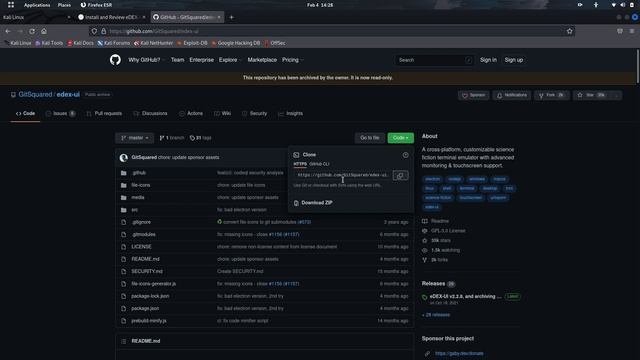Open the Pocket save icon in toolbar
640x360 pixels.
pos(620,31)
